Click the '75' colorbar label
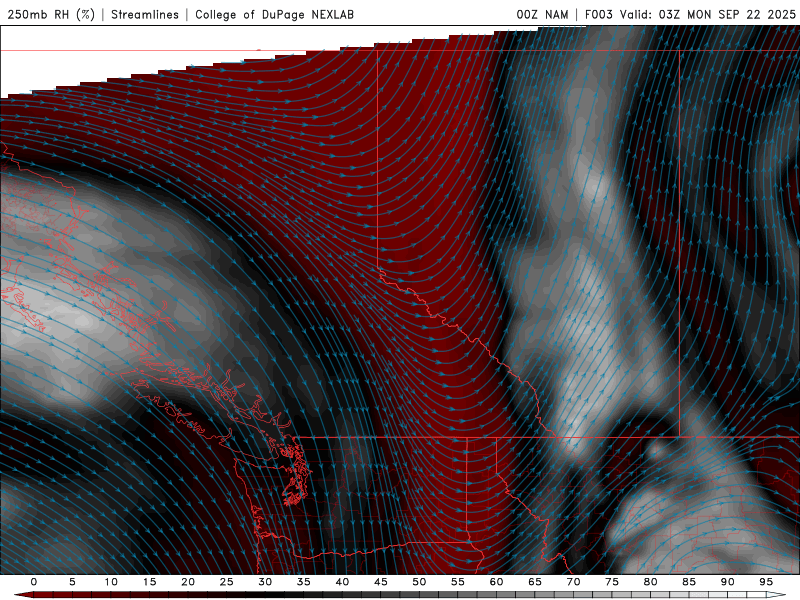Screen dimensions: 800x600 [x=612, y=582]
